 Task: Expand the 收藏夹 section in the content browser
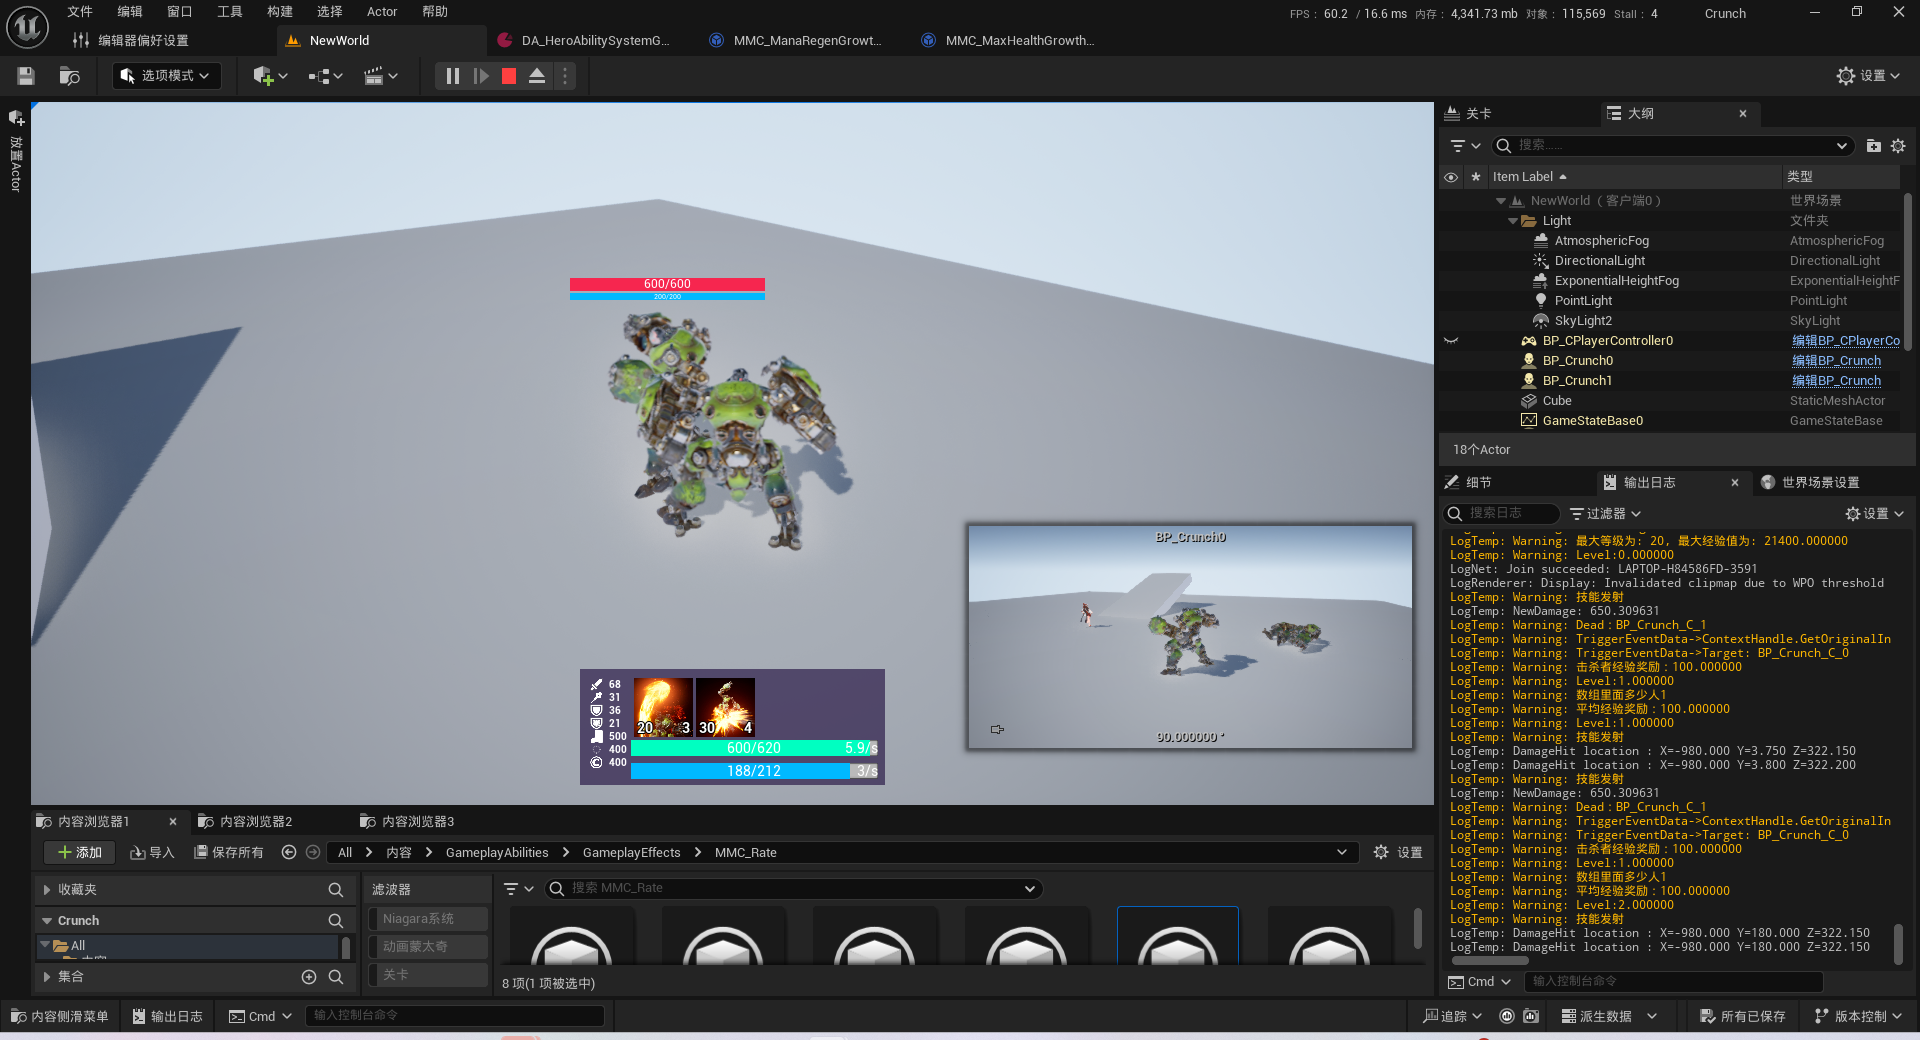click(x=47, y=890)
